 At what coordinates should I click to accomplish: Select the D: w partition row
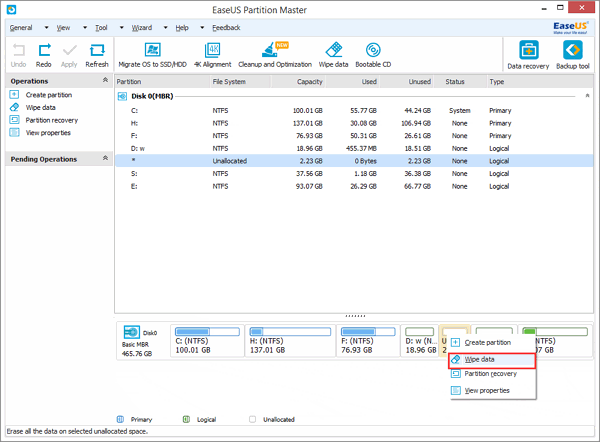[354, 148]
